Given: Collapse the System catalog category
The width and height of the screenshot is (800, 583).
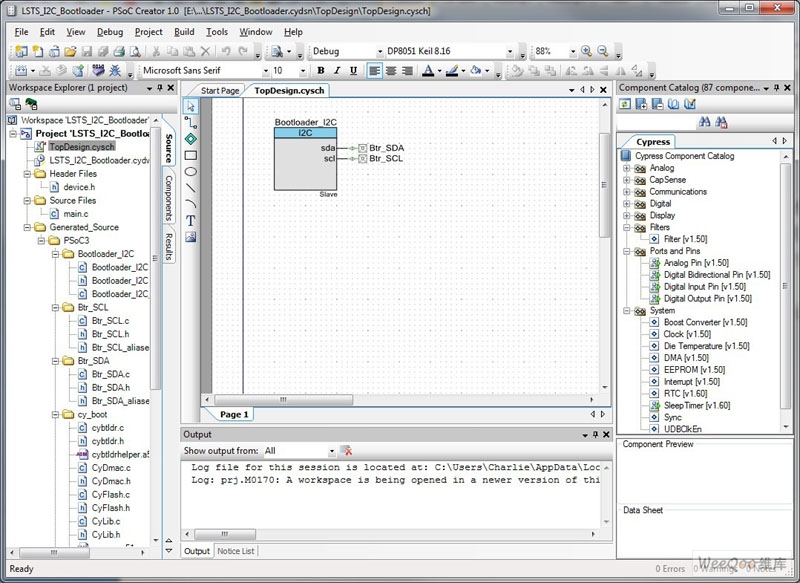Looking at the screenshot, I should tap(627, 311).
